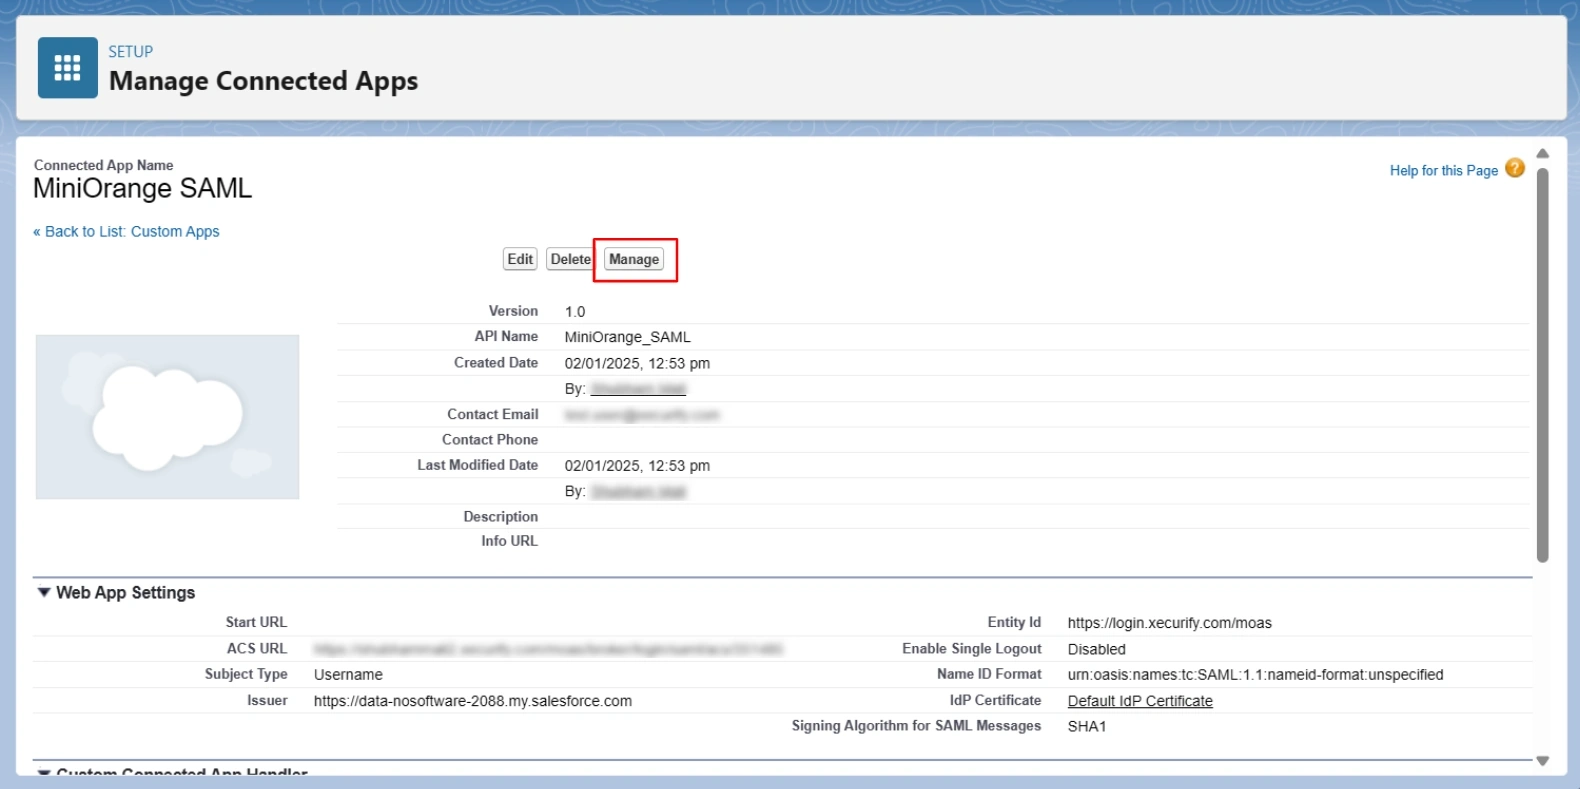Click the Help for this Page link
Viewport: 1580px width, 789px height.
coord(1443,171)
